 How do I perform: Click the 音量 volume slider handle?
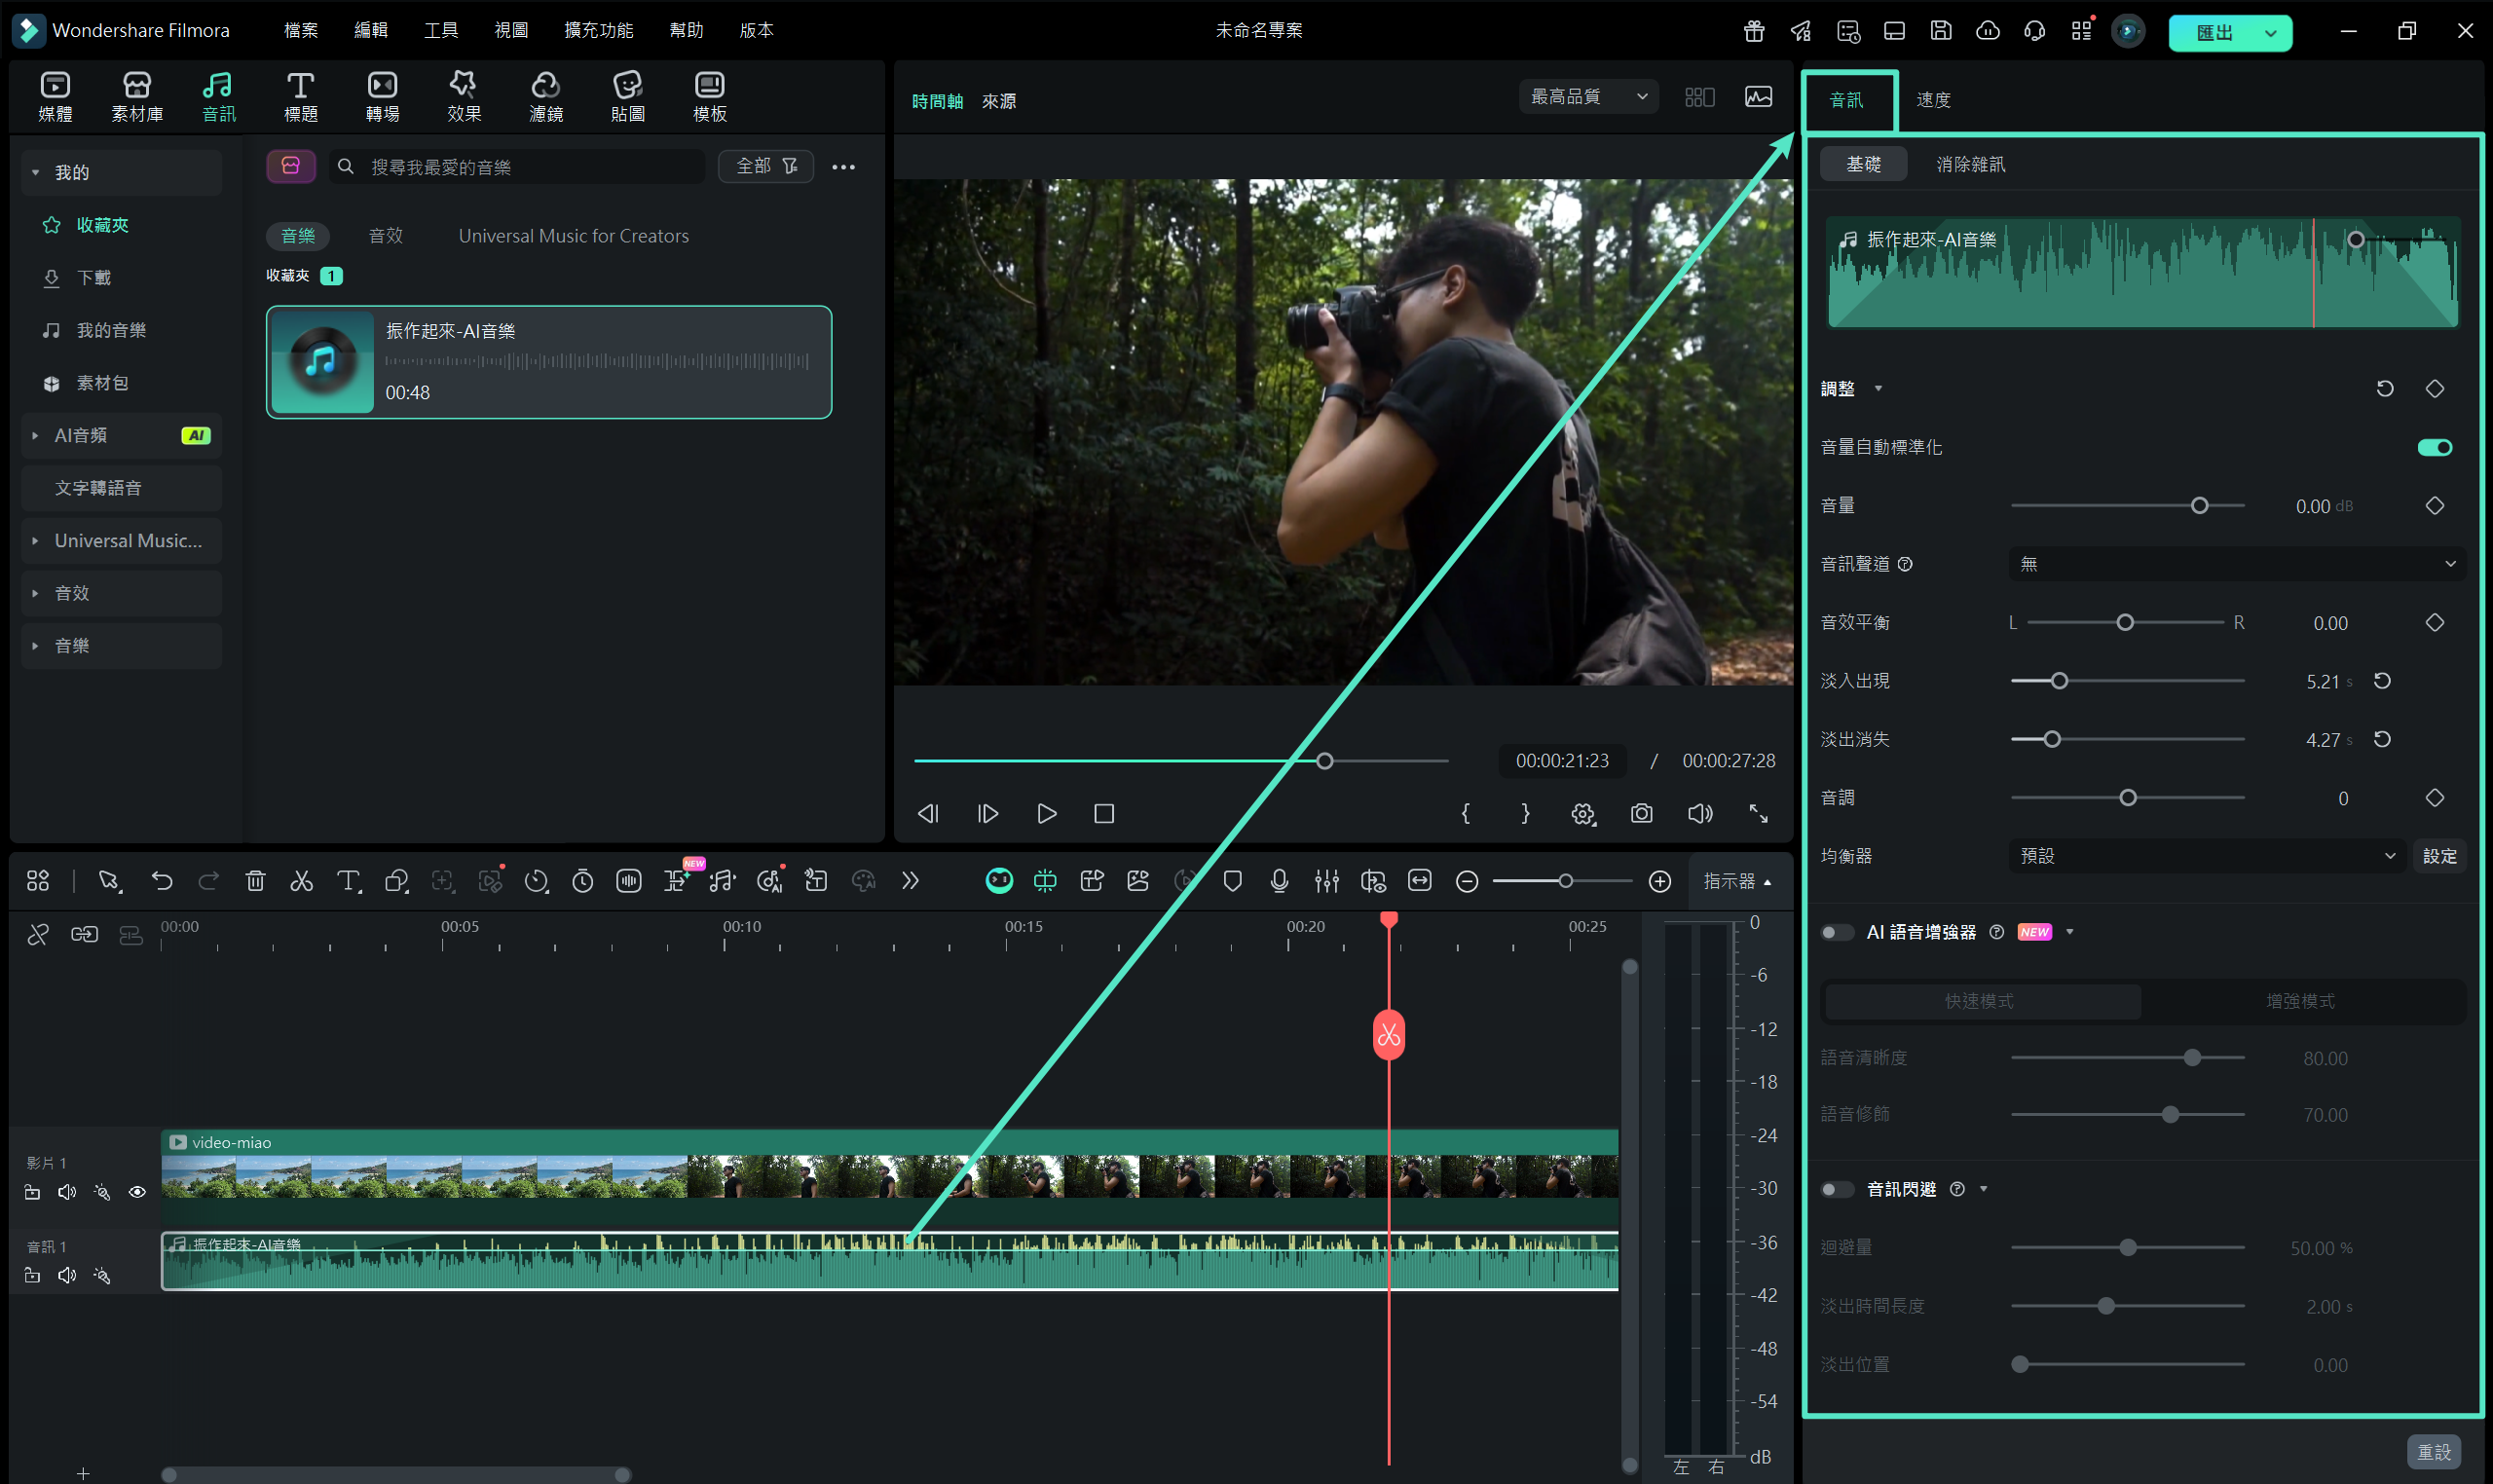[2199, 506]
